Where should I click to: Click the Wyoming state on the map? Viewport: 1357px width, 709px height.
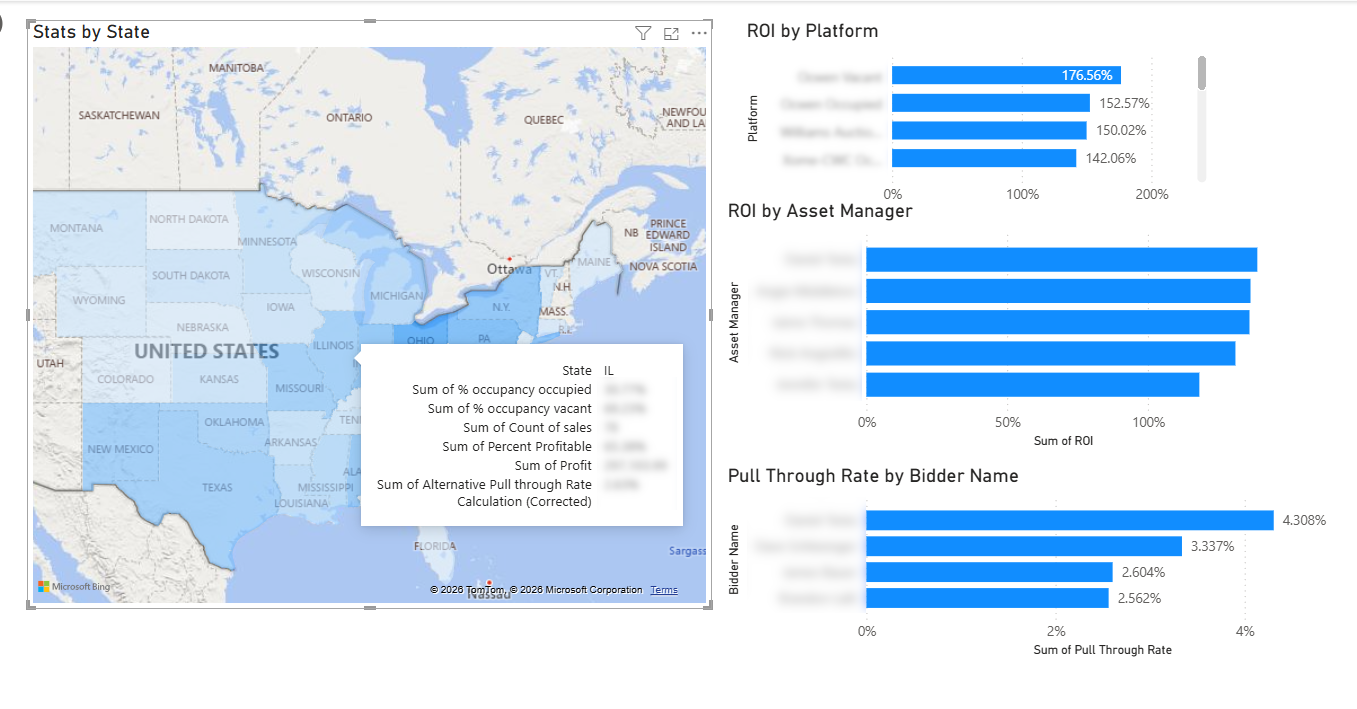coord(100,300)
